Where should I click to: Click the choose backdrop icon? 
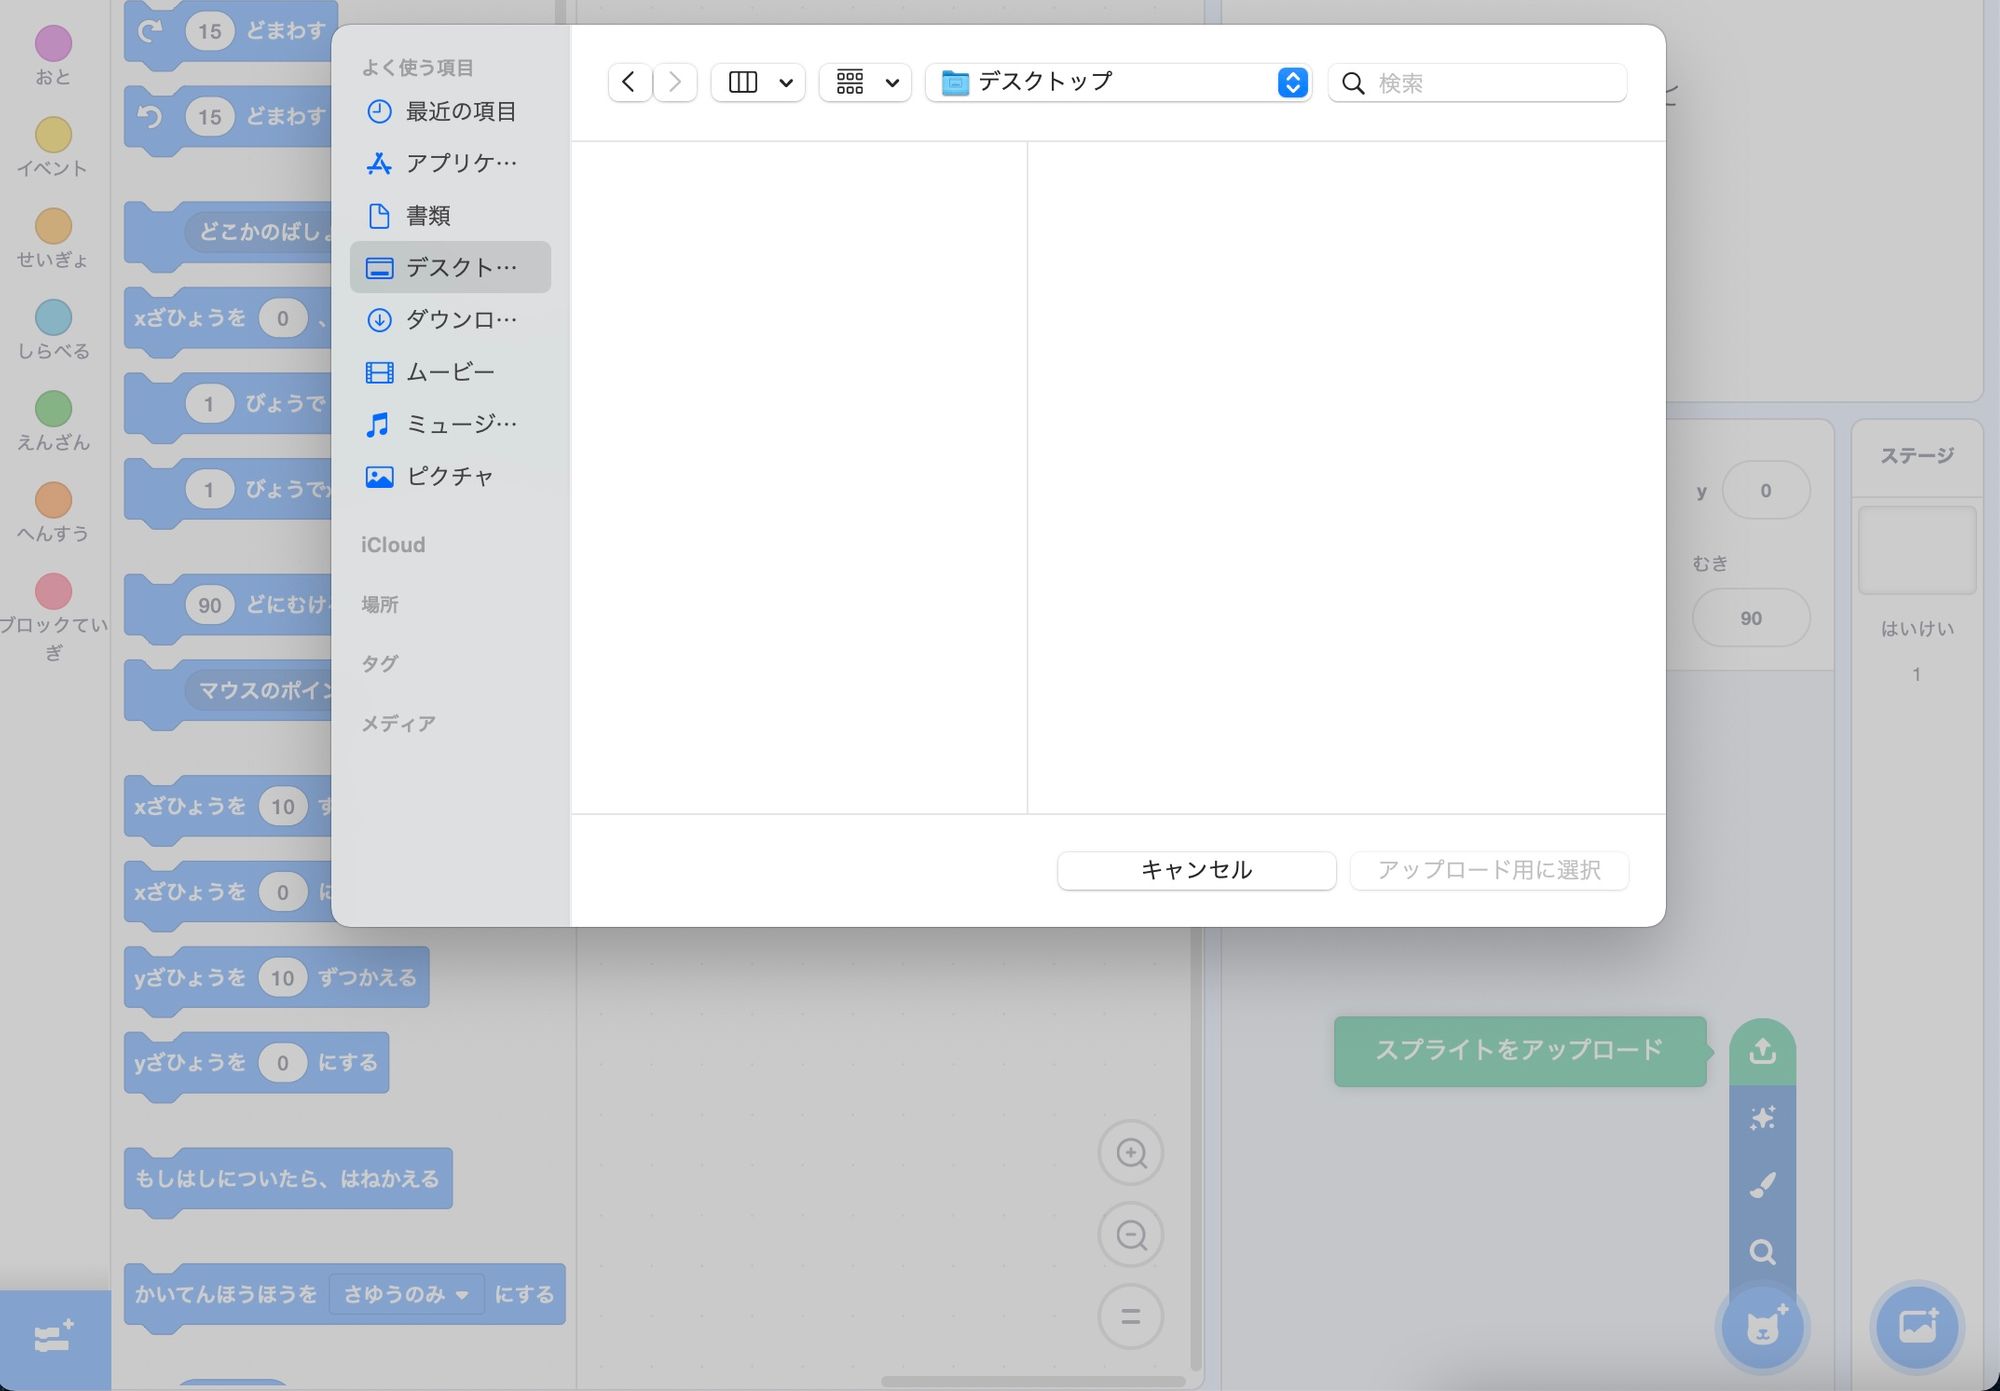[x=1919, y=1328]
